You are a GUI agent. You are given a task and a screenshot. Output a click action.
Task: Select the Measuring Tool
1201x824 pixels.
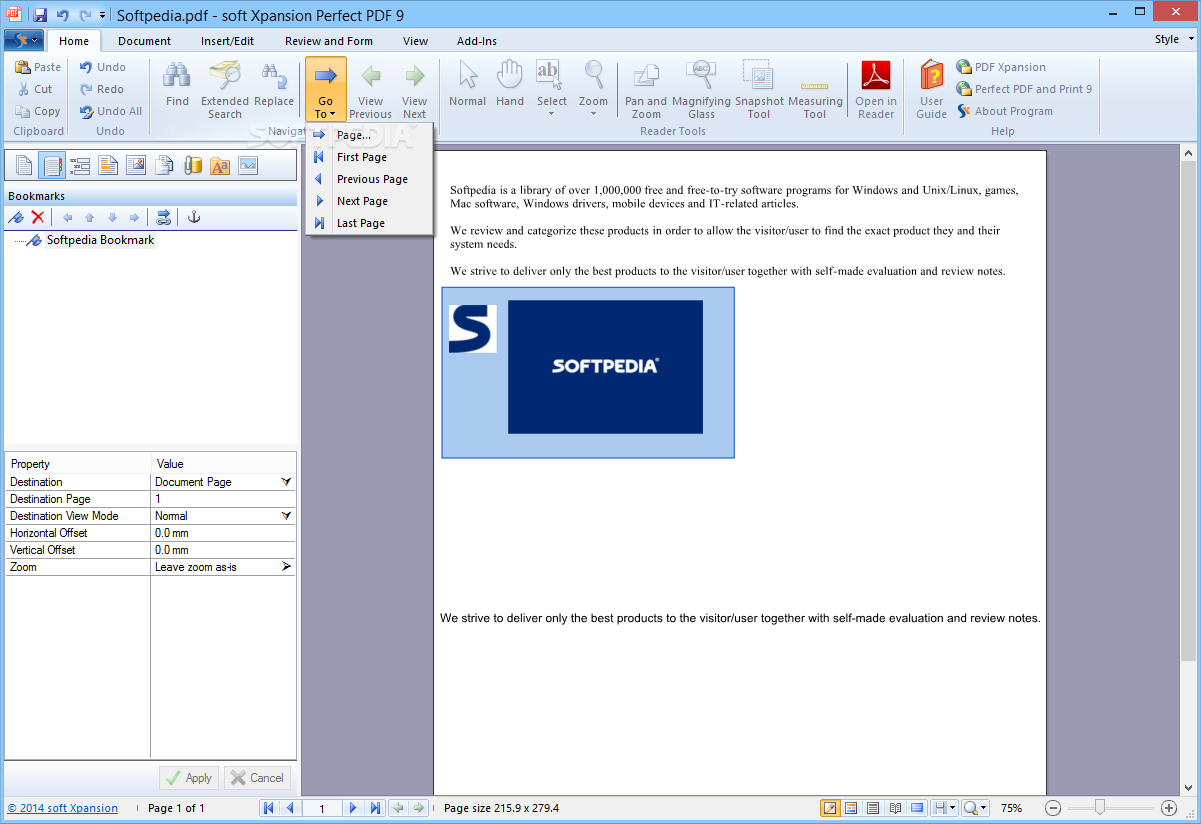[x=815, y=90]
